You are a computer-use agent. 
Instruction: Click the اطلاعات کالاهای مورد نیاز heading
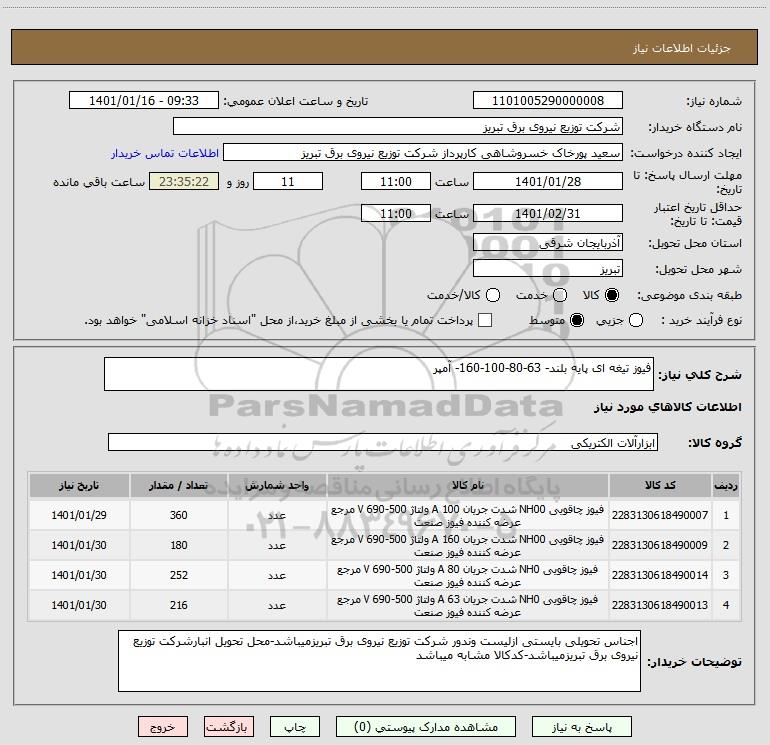click(x=667, y=407)
